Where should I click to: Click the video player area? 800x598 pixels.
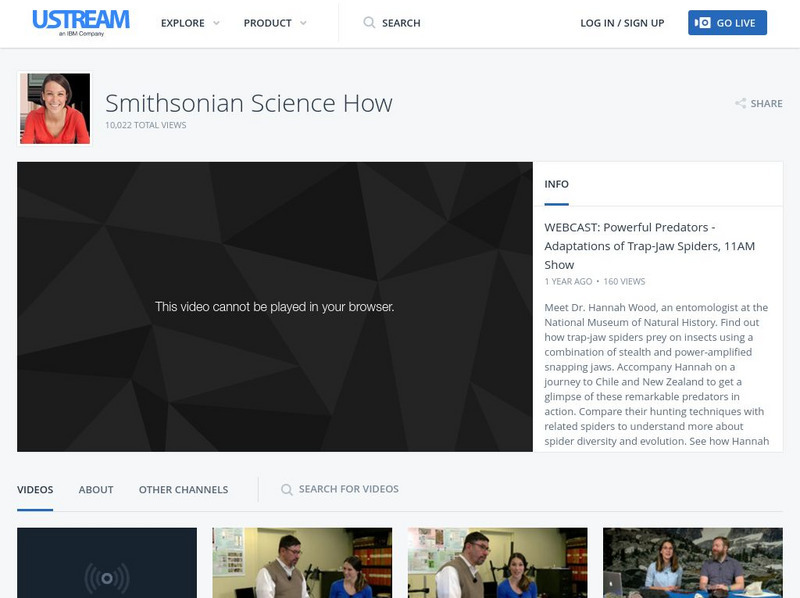point(274,307)
